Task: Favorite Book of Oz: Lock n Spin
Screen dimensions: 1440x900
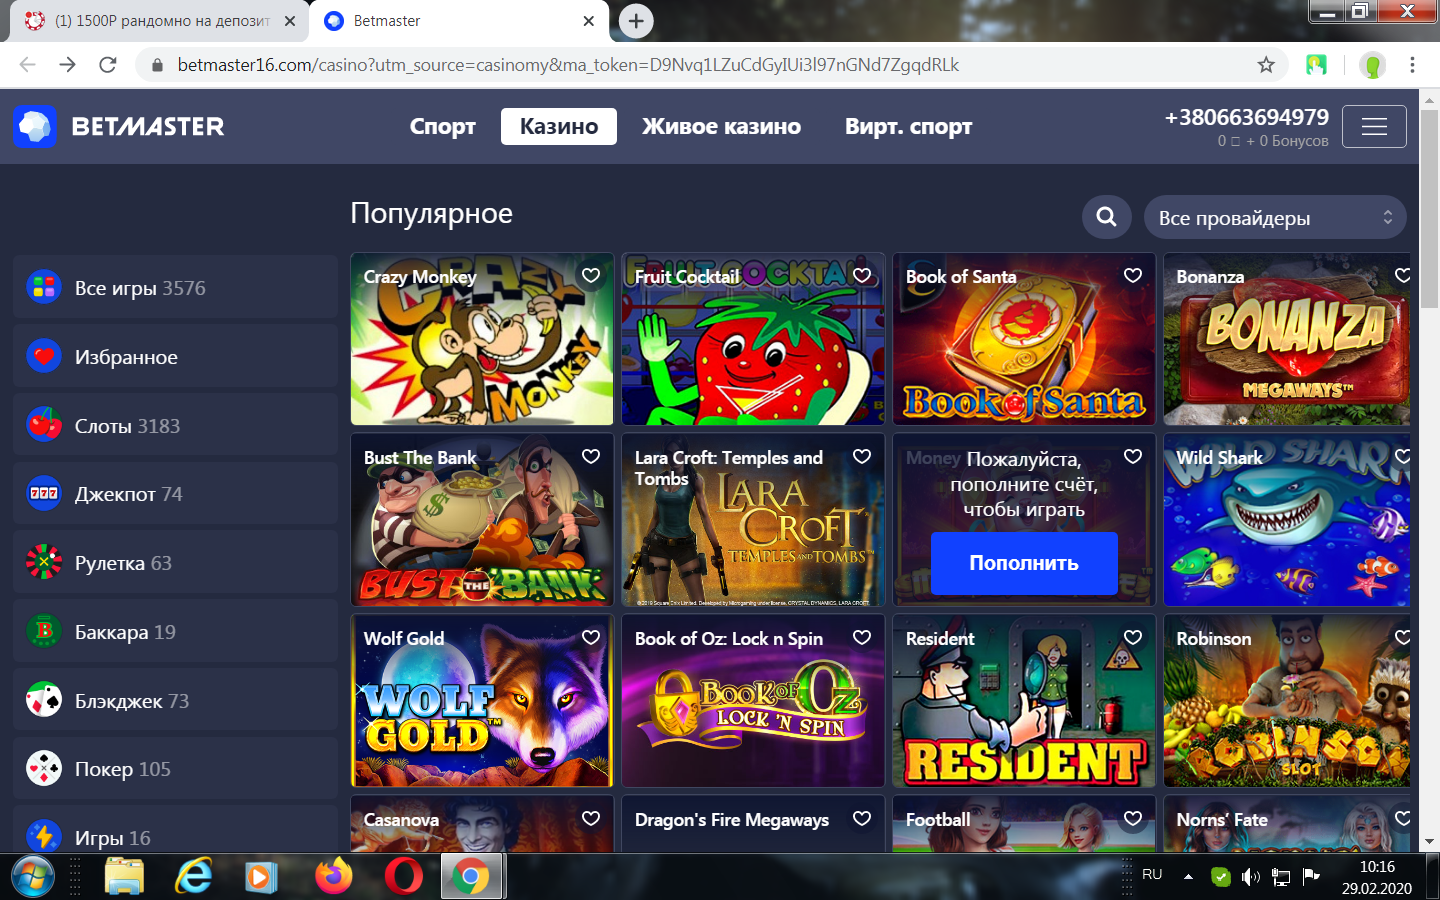Action: [x=862, y=637]
